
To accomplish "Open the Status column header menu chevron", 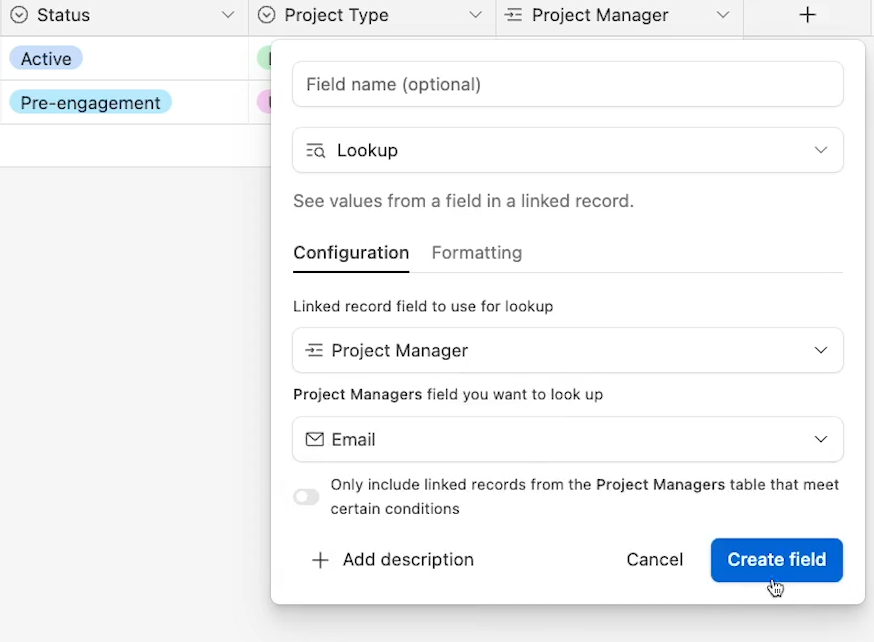I will pos(228,15).
